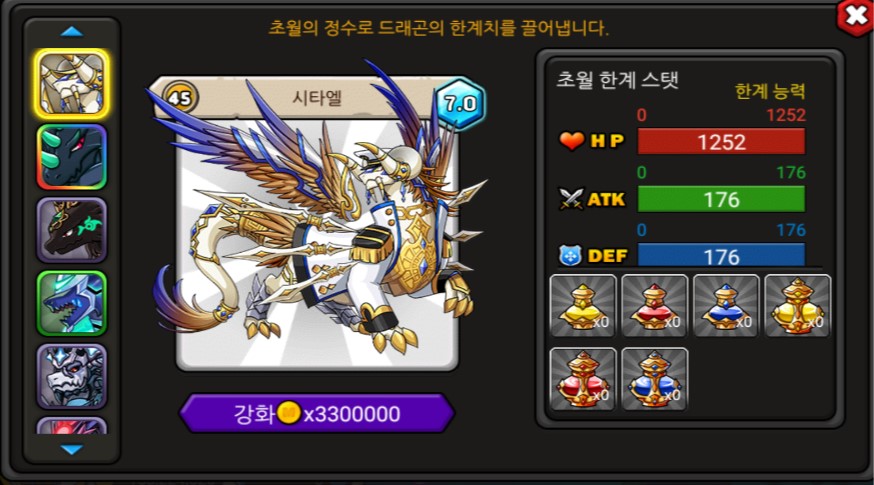Choose the black dragon with teal horns
874x485 pixels.
click(x=71, y=157)
